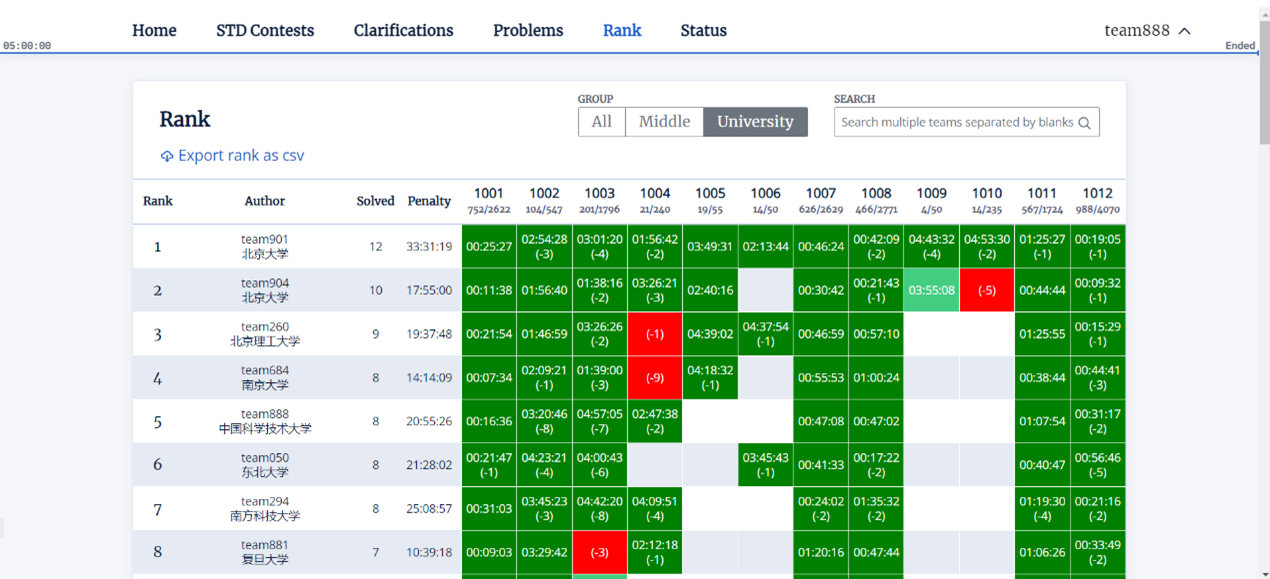This screenshot has height=579, width=1270.
Task: Open problem 1008 from header
Action: click(876, 200)
